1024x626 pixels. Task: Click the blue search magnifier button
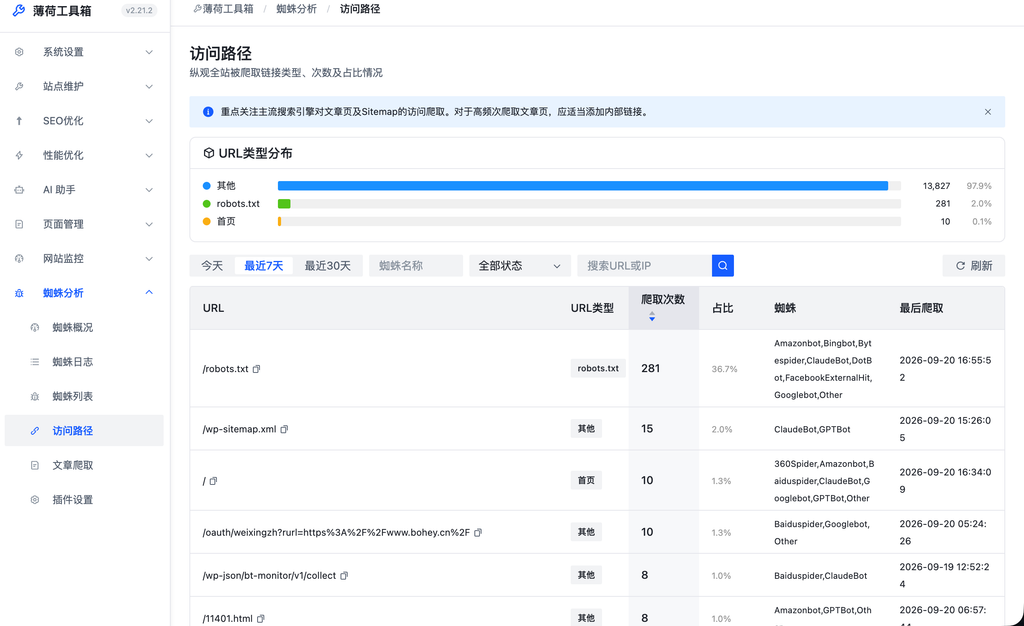point(723,266)
